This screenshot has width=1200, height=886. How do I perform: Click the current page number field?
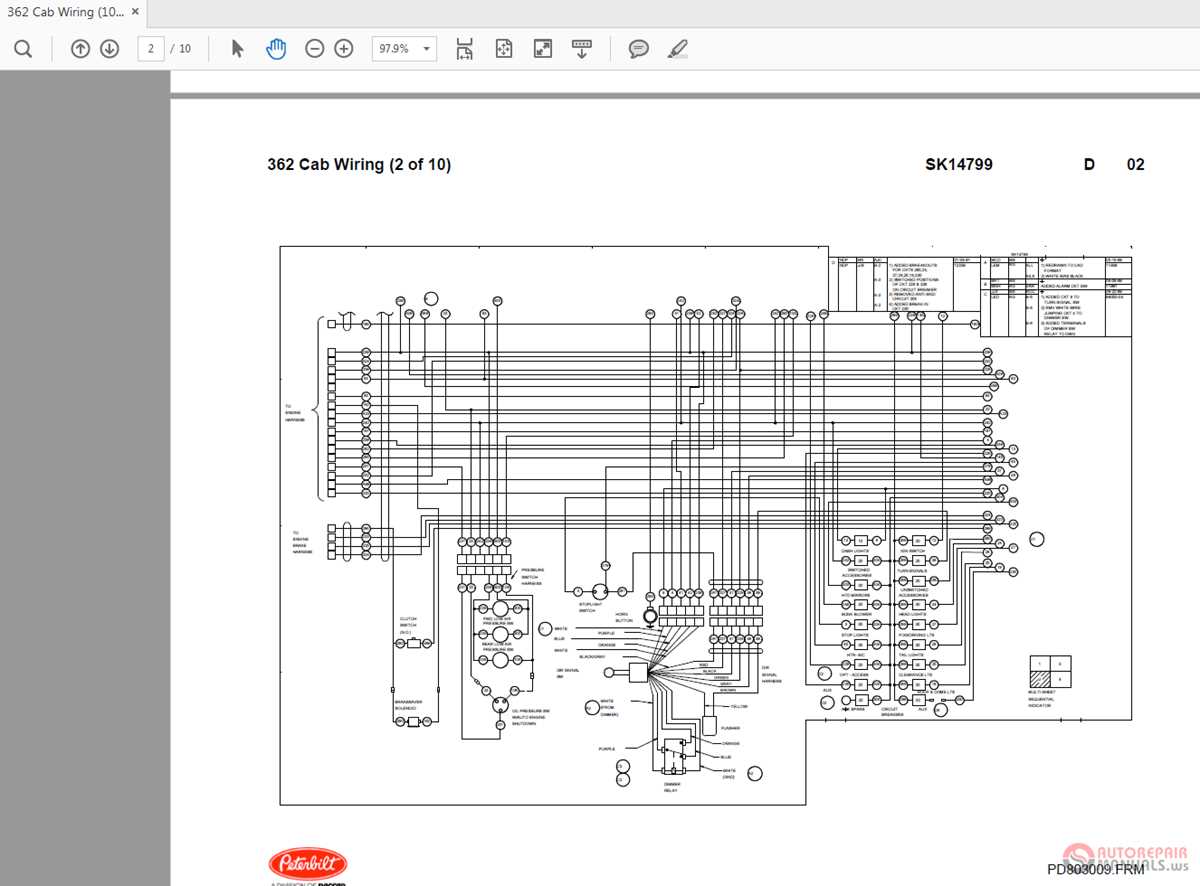(151, 48)
